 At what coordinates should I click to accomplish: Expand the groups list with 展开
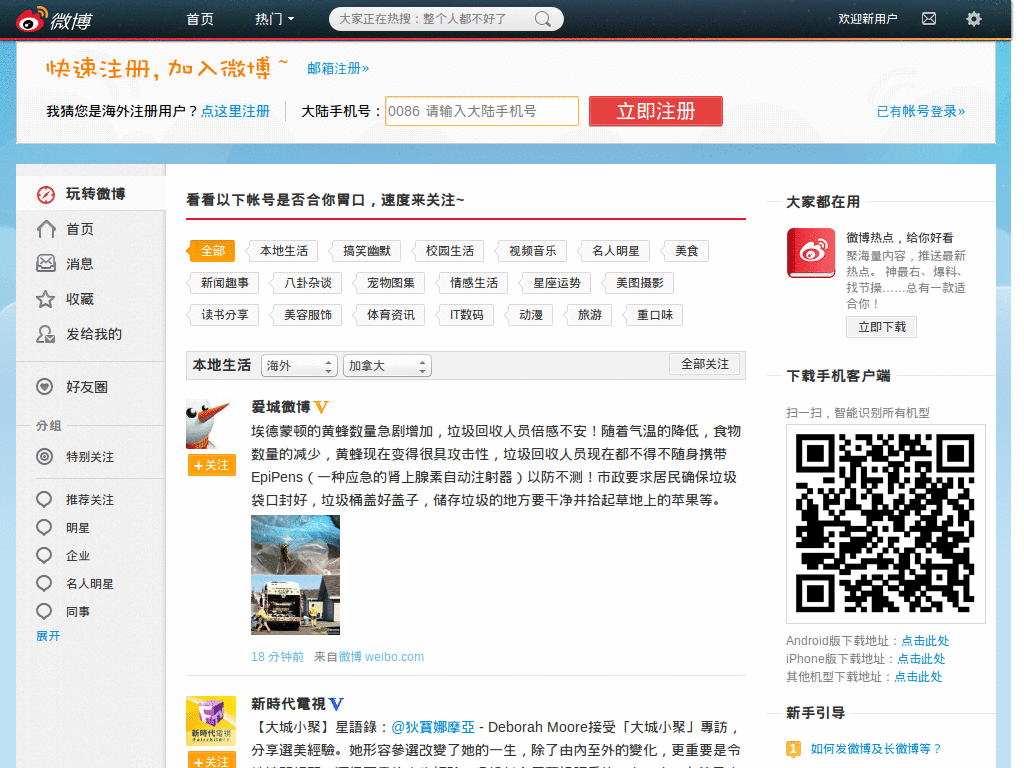click(x=48, y=636)
